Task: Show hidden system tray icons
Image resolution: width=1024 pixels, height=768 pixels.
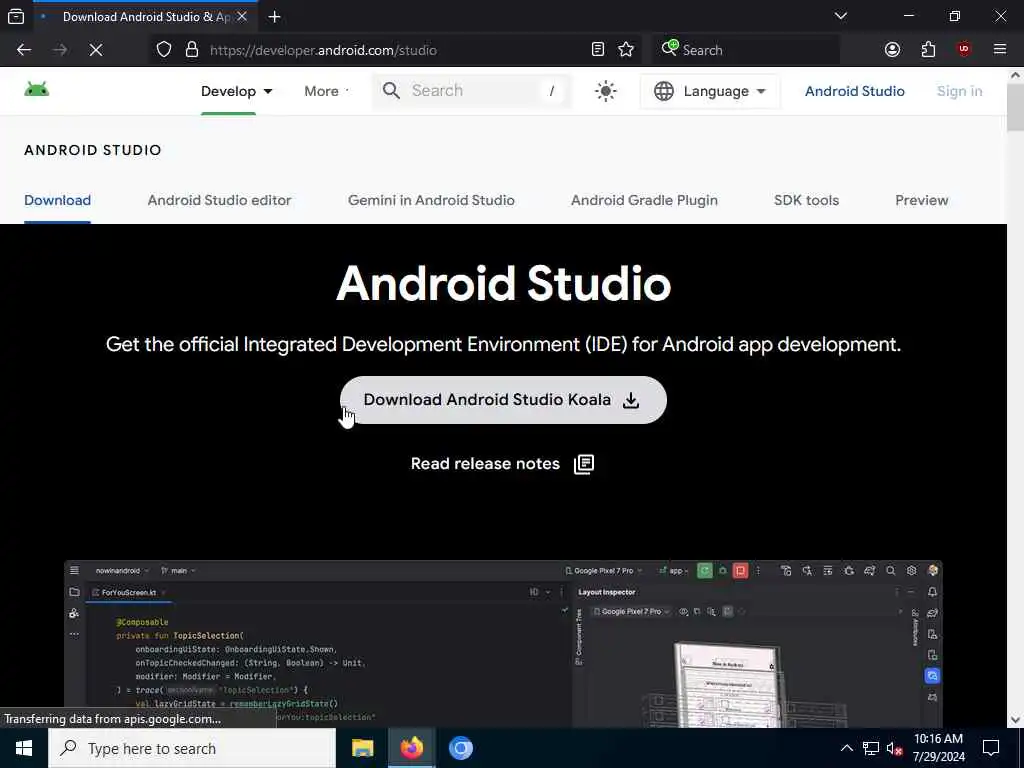Action: tap(846, 748)
